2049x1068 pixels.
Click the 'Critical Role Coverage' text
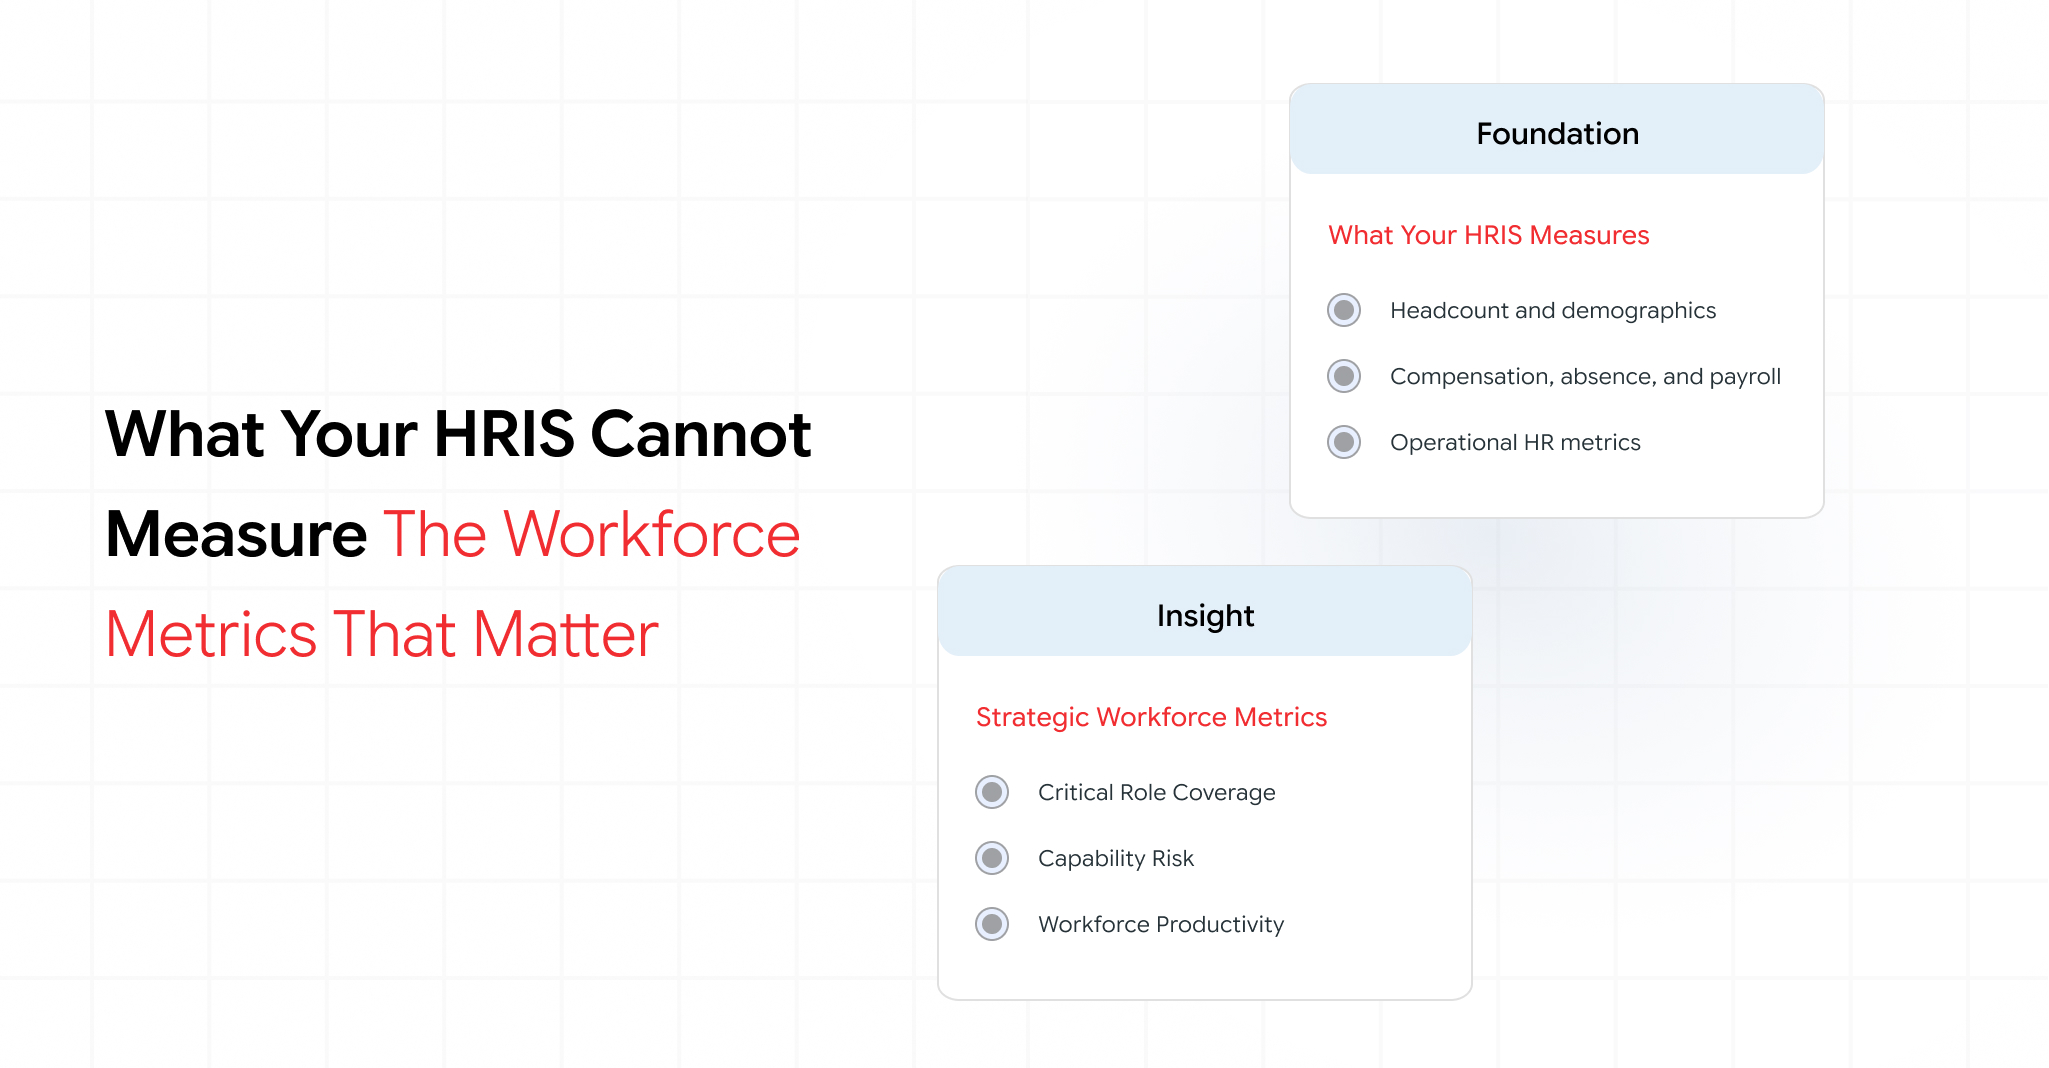1157,792
